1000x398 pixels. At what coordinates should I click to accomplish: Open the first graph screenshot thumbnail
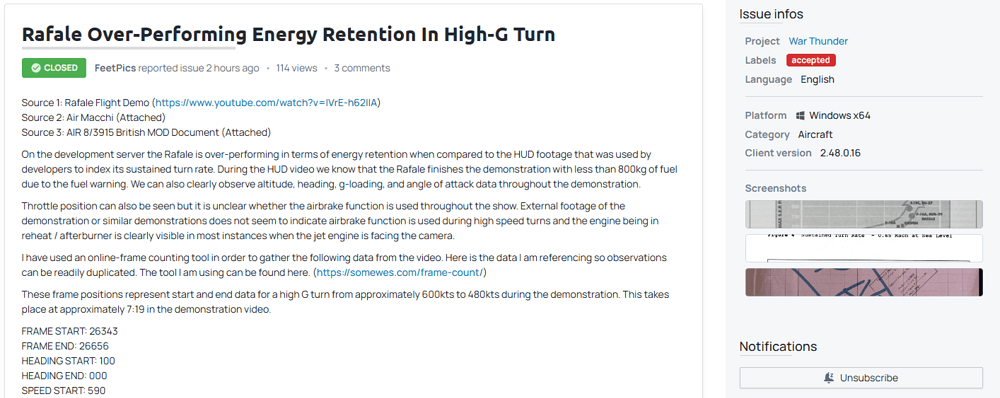(x=864, y=214)
